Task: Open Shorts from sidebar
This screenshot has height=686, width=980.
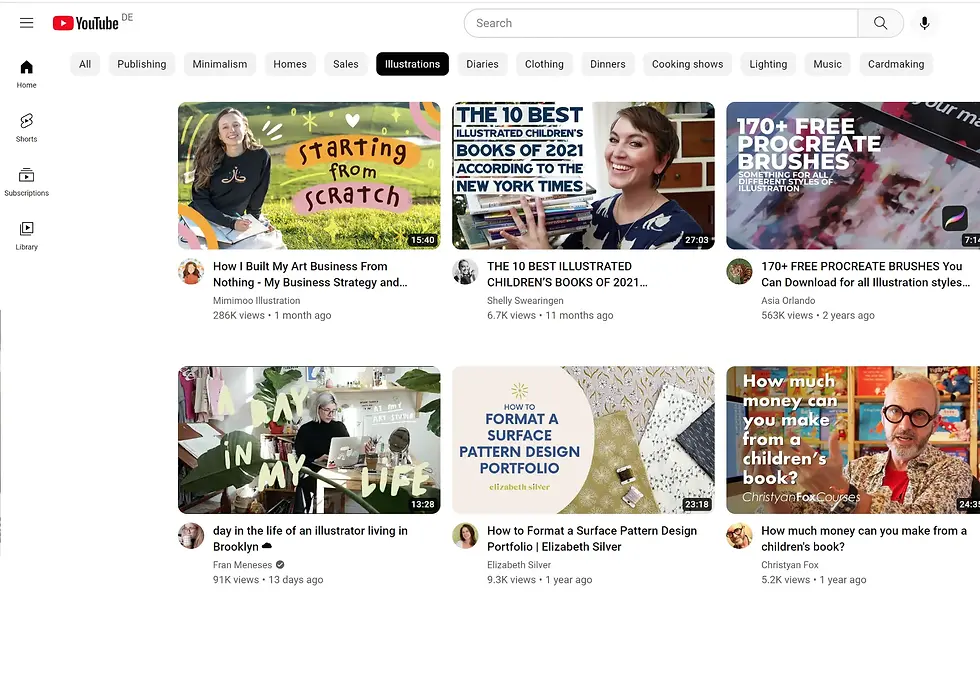Action: point(26,128)
